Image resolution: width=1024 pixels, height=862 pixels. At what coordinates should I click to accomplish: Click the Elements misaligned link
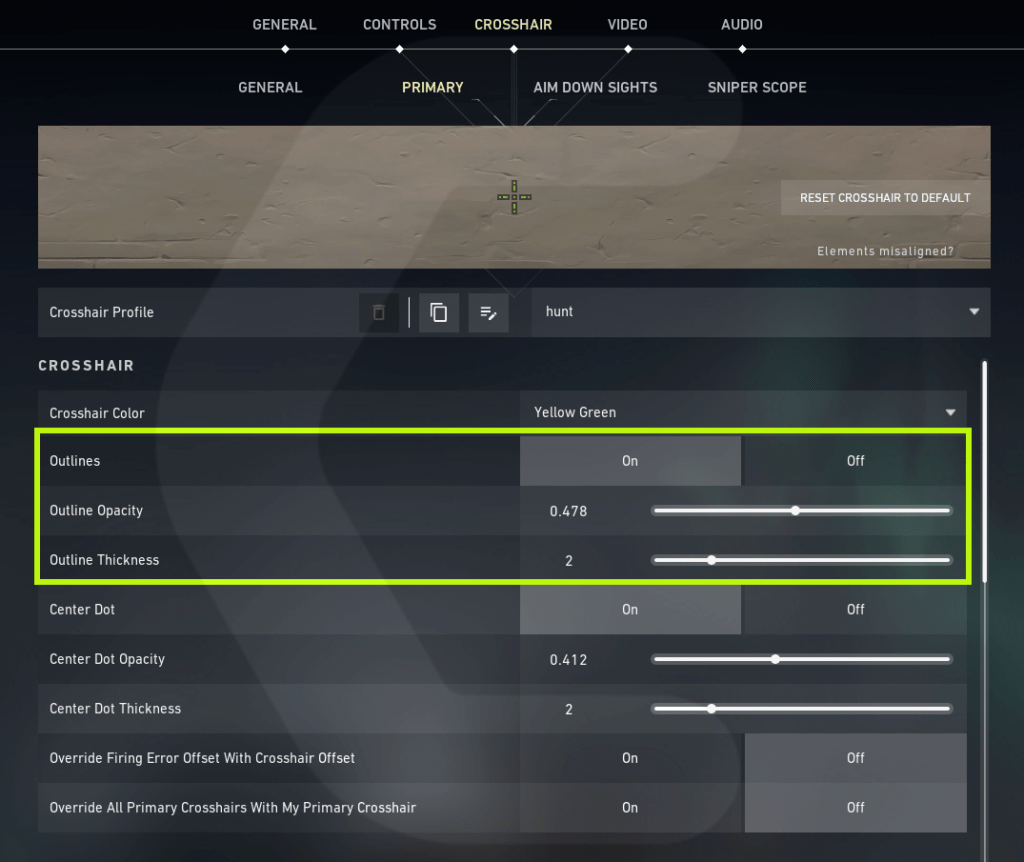pyautogui.click(x=885, y=251)
